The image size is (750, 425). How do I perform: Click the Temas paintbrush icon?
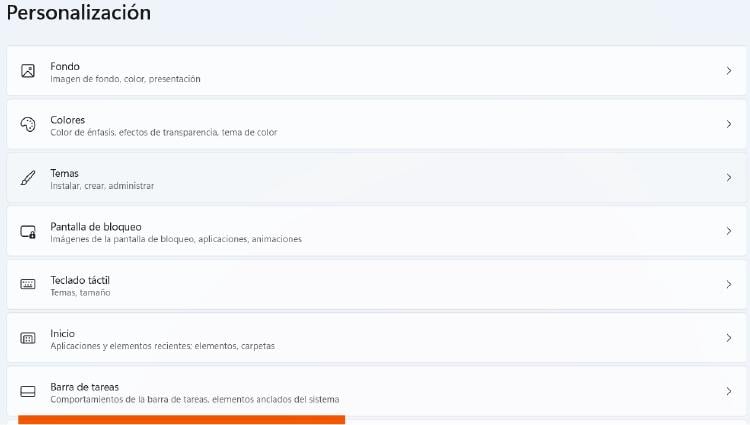click(28, 178)
